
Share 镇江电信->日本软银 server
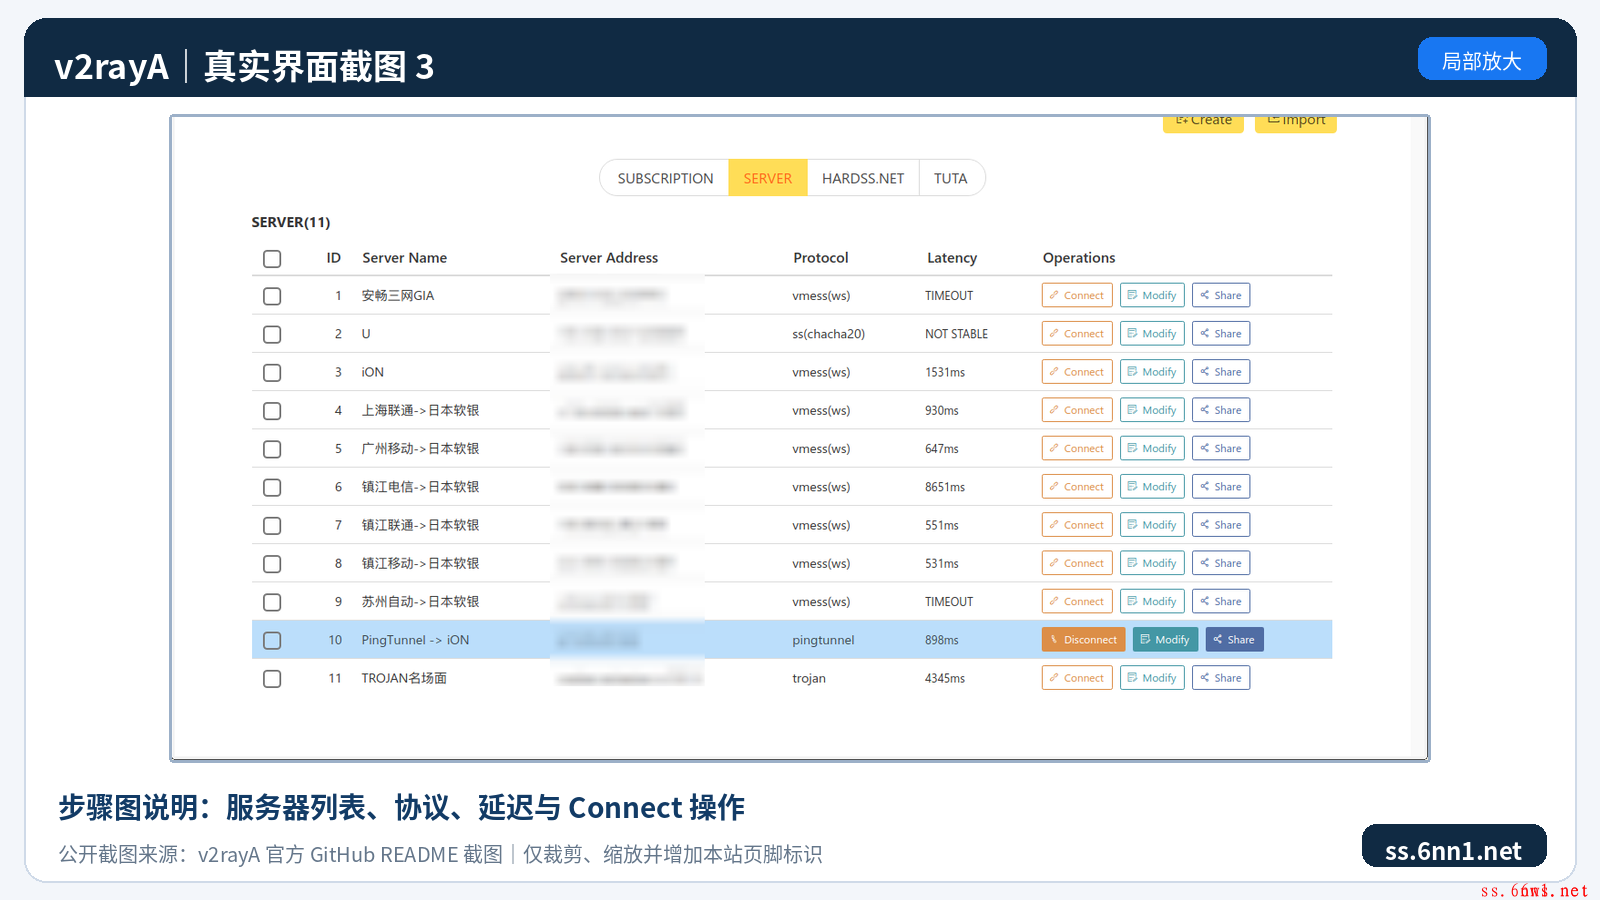click(x=1221, y=487)
